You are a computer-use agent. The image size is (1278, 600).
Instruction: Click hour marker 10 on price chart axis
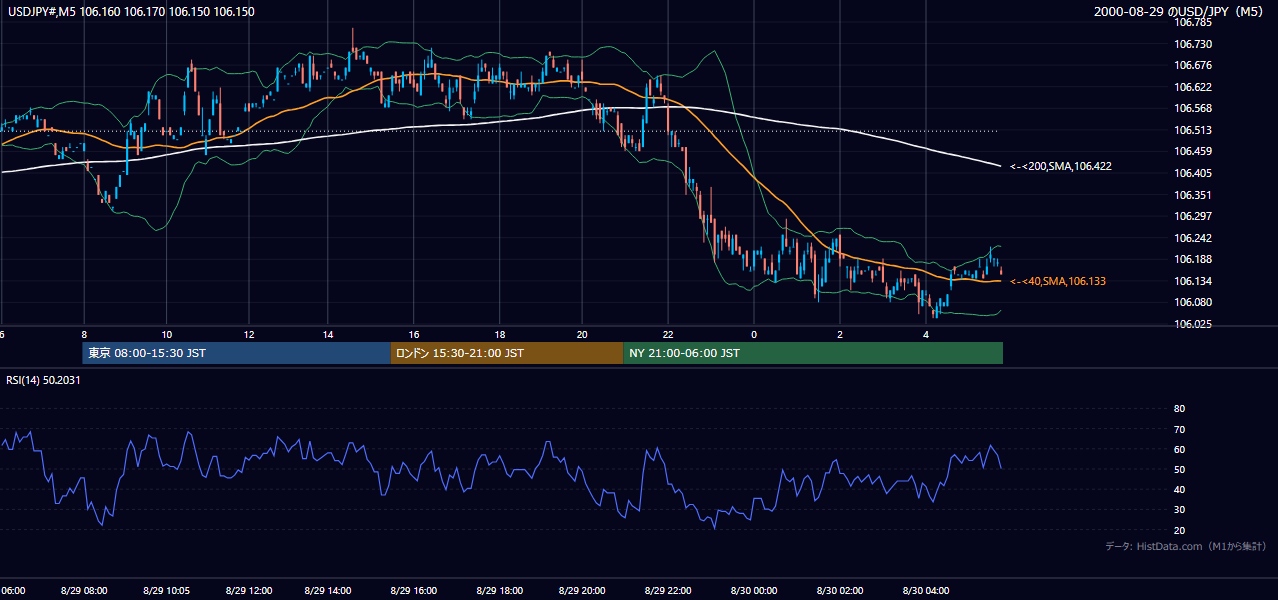pyautogui.click(x=166, y=334)
